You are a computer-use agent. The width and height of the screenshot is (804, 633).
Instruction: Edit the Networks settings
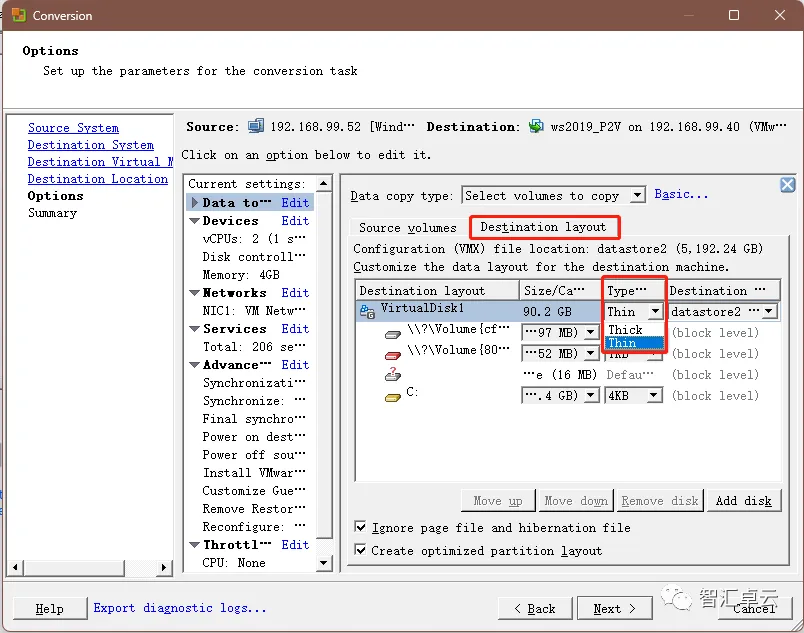[295, 293]
